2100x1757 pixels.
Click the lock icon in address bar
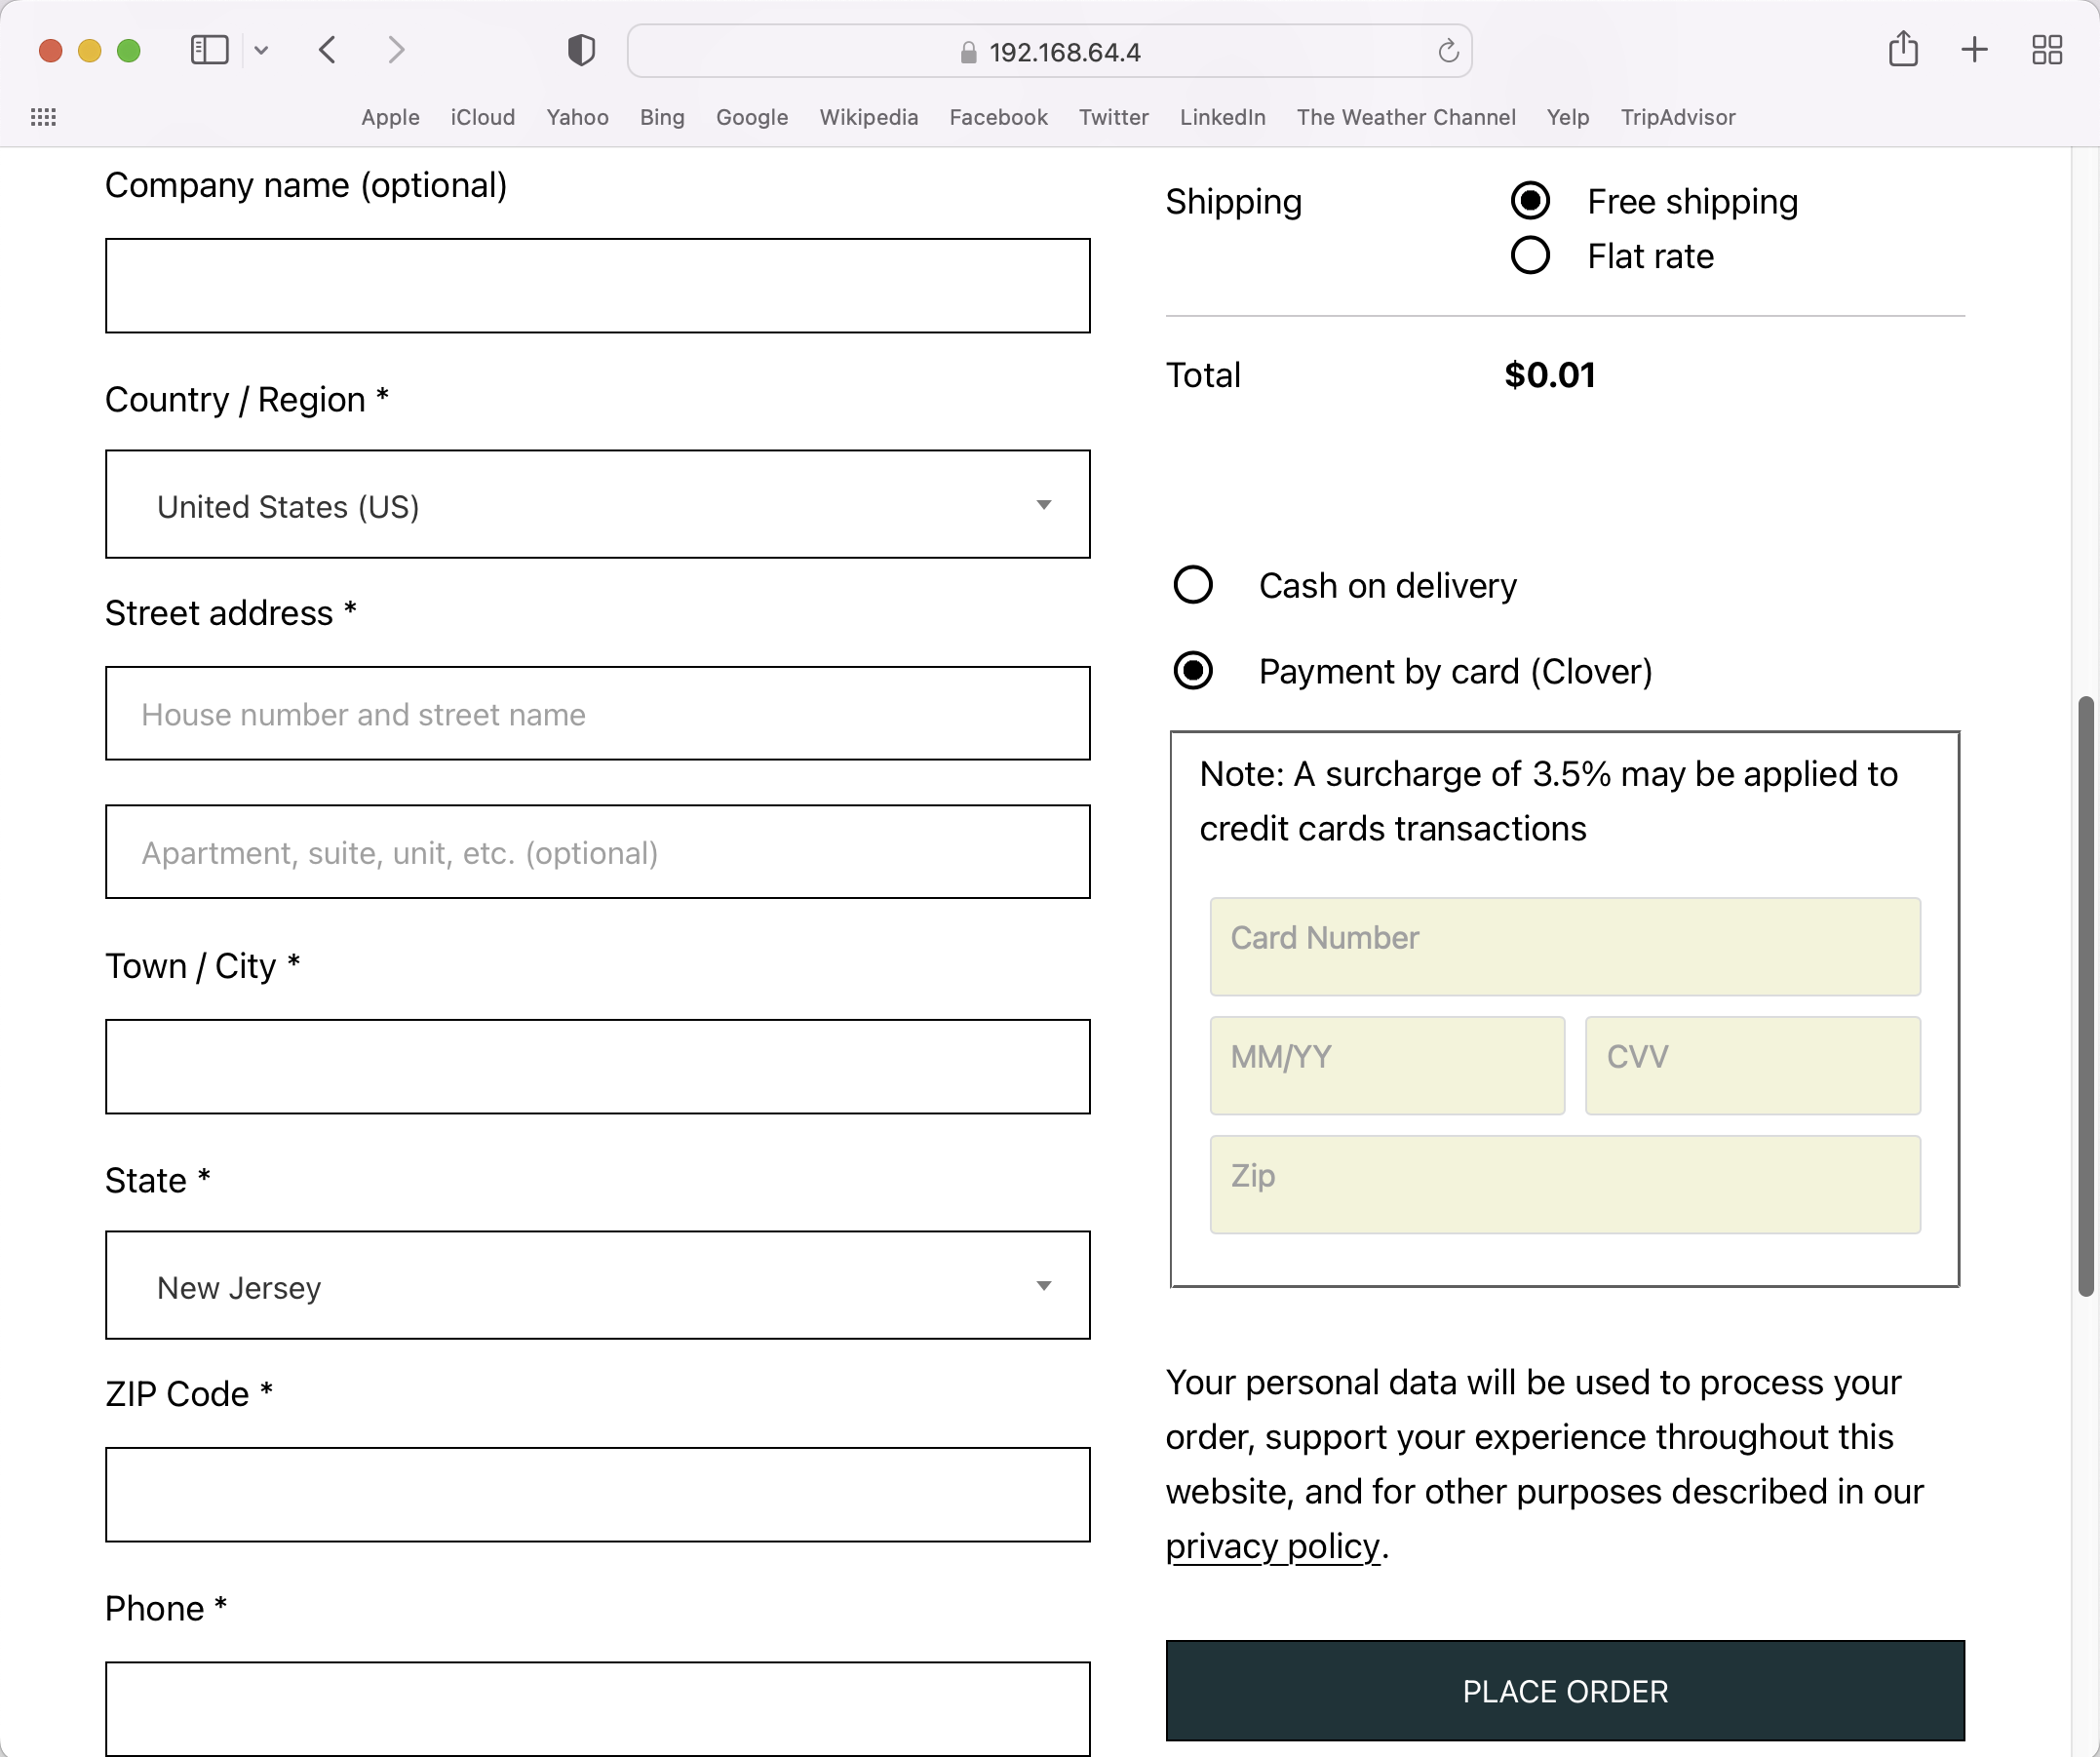tap(968, 52)
